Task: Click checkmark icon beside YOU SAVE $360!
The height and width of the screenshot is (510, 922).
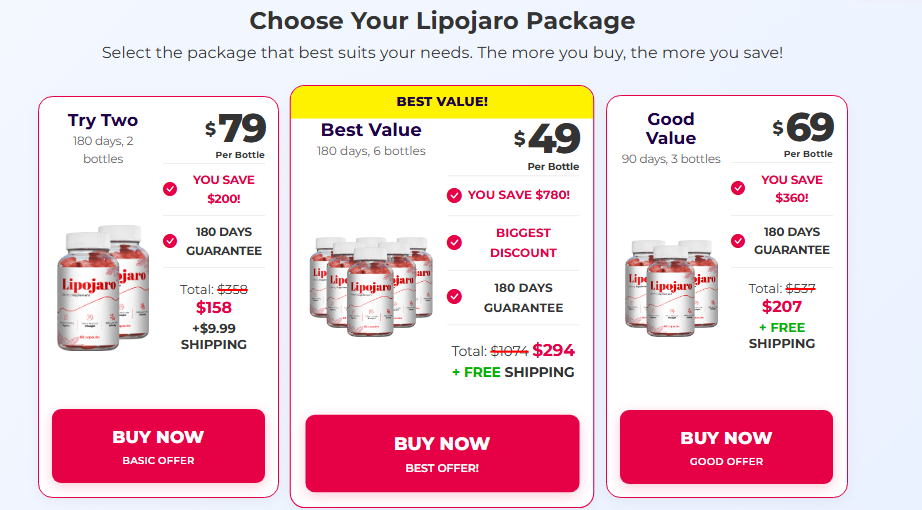Action: point(738,188)
